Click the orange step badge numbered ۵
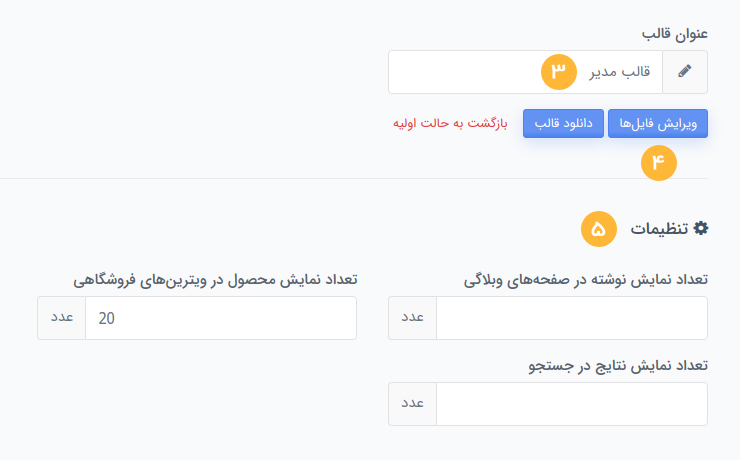This screenshot has height=460, width=740. [x=599, y=229]
